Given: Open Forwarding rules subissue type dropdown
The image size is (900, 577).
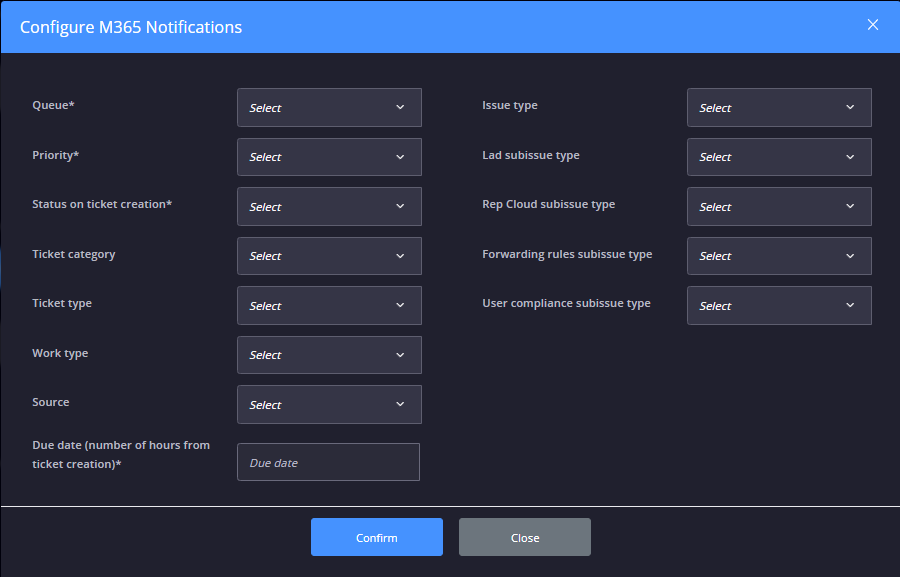Looking at the screenshot, I should tap(779, 256).
